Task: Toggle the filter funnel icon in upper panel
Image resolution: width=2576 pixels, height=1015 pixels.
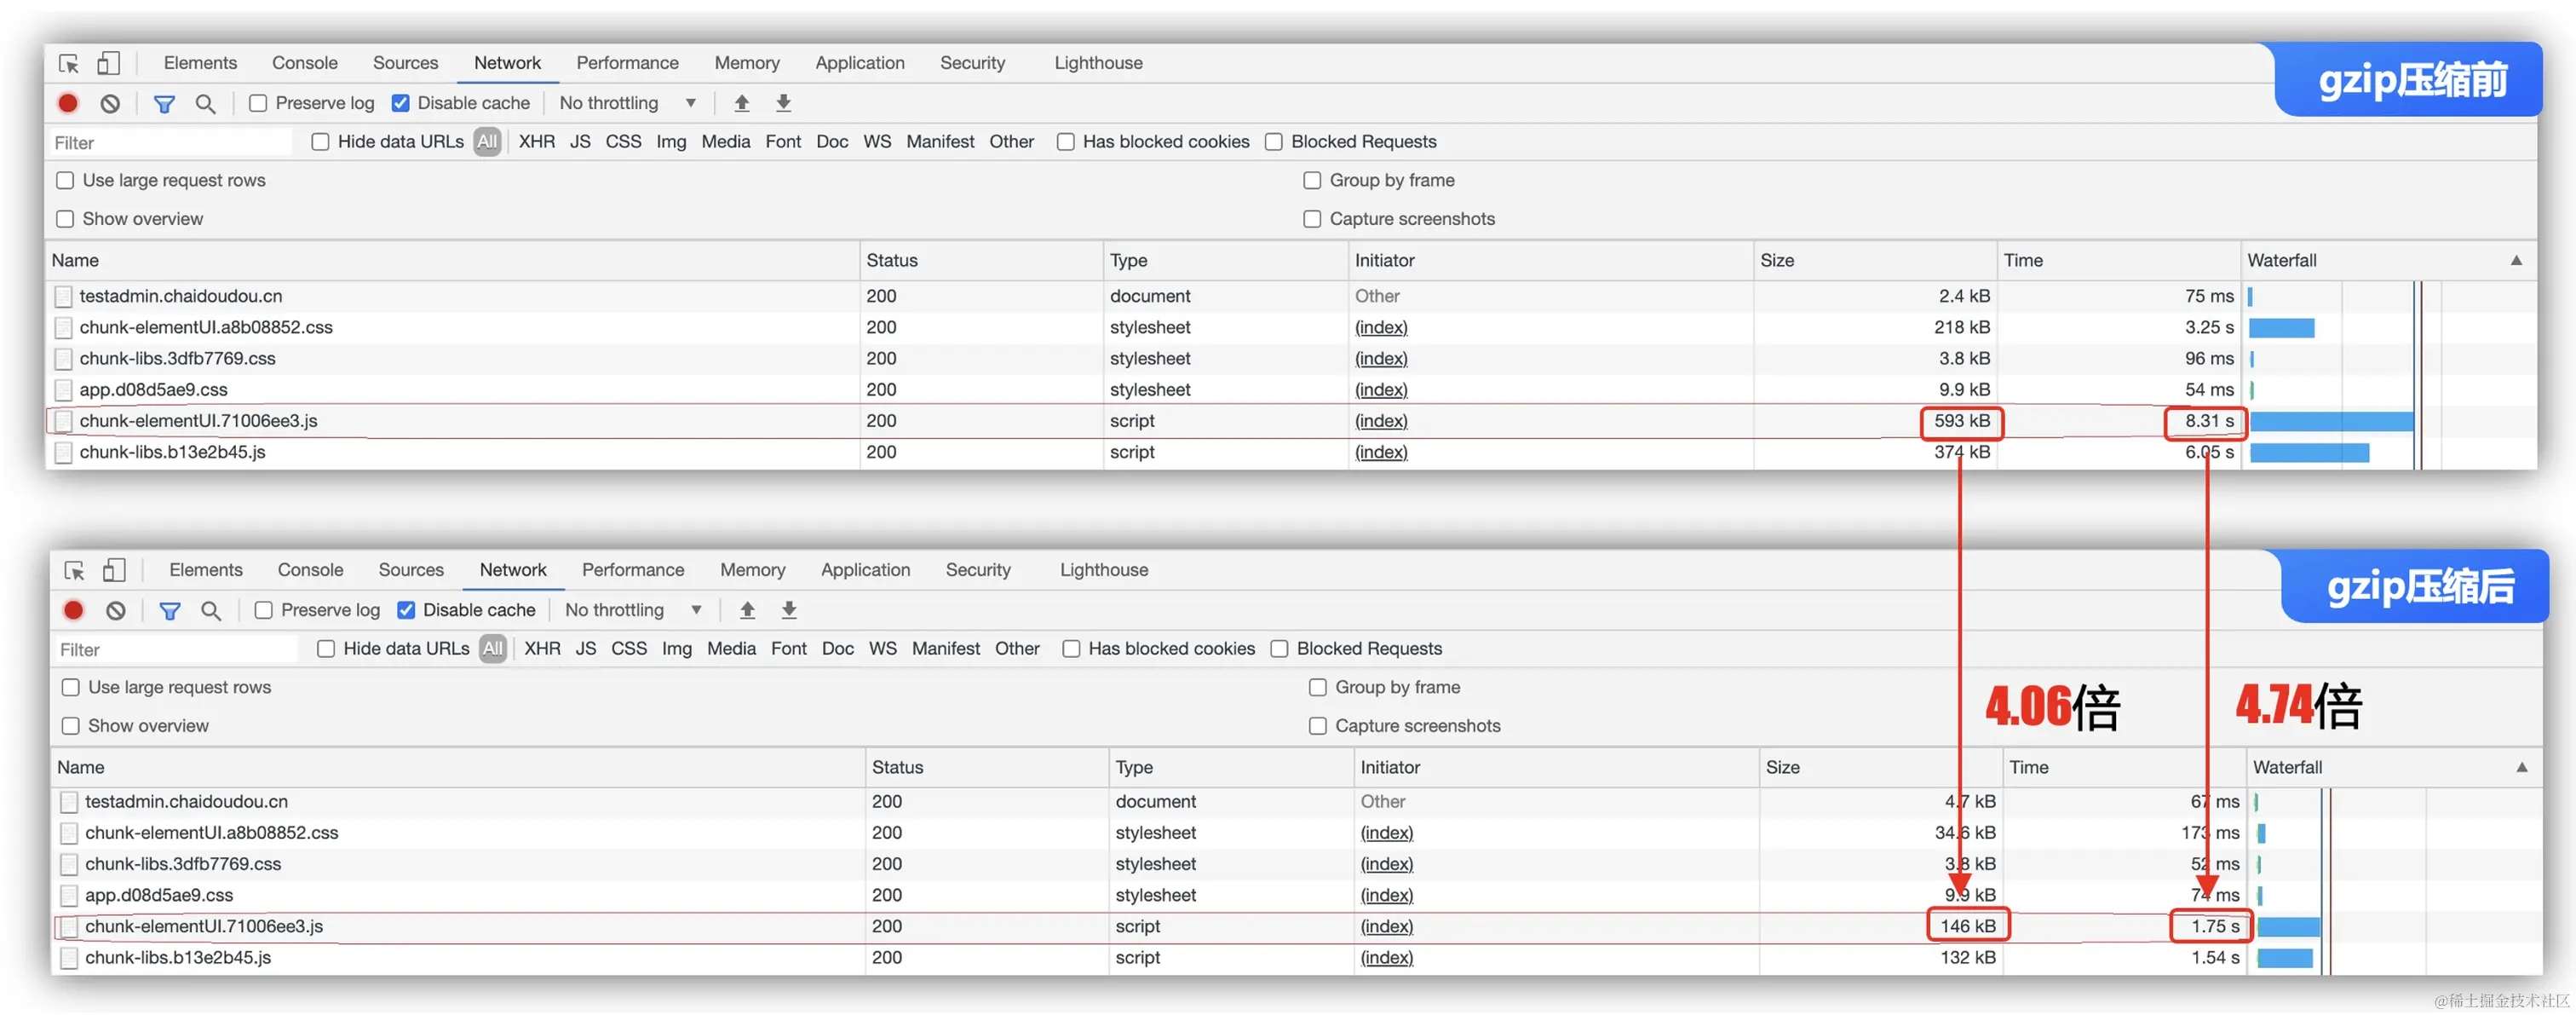Action: point(164,103)
